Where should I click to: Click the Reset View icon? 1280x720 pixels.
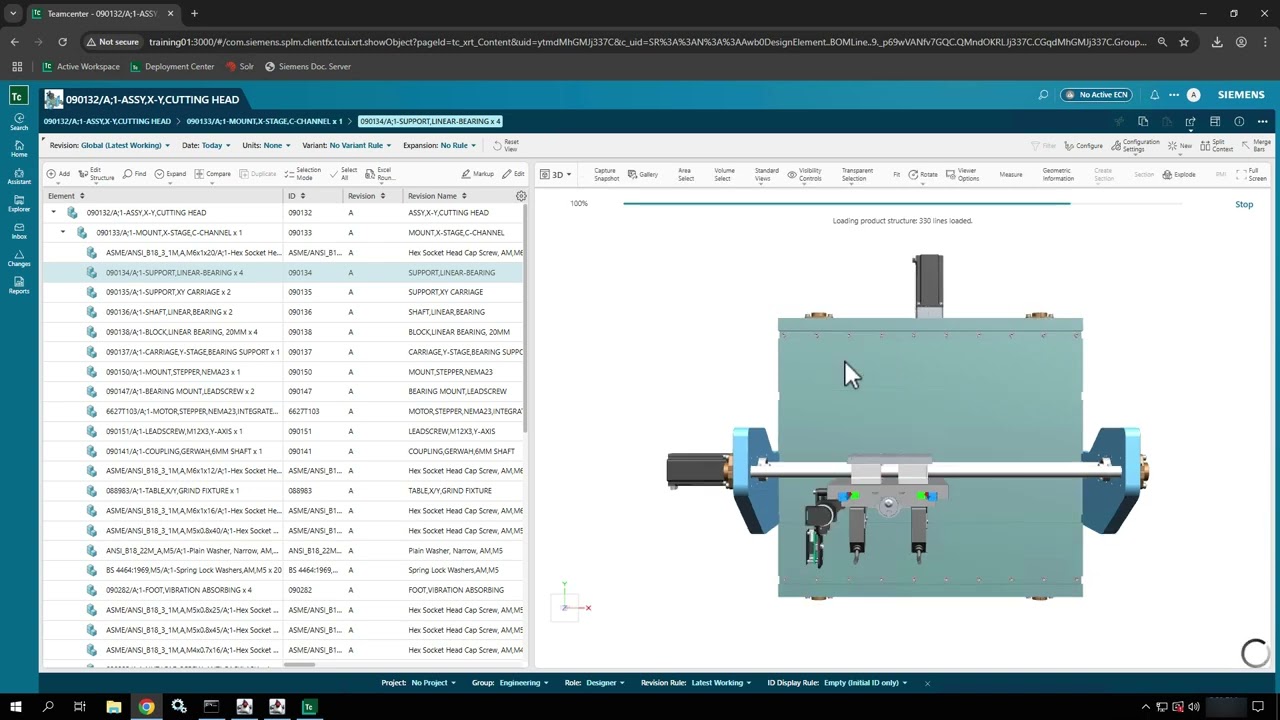[x=505, y=145]
